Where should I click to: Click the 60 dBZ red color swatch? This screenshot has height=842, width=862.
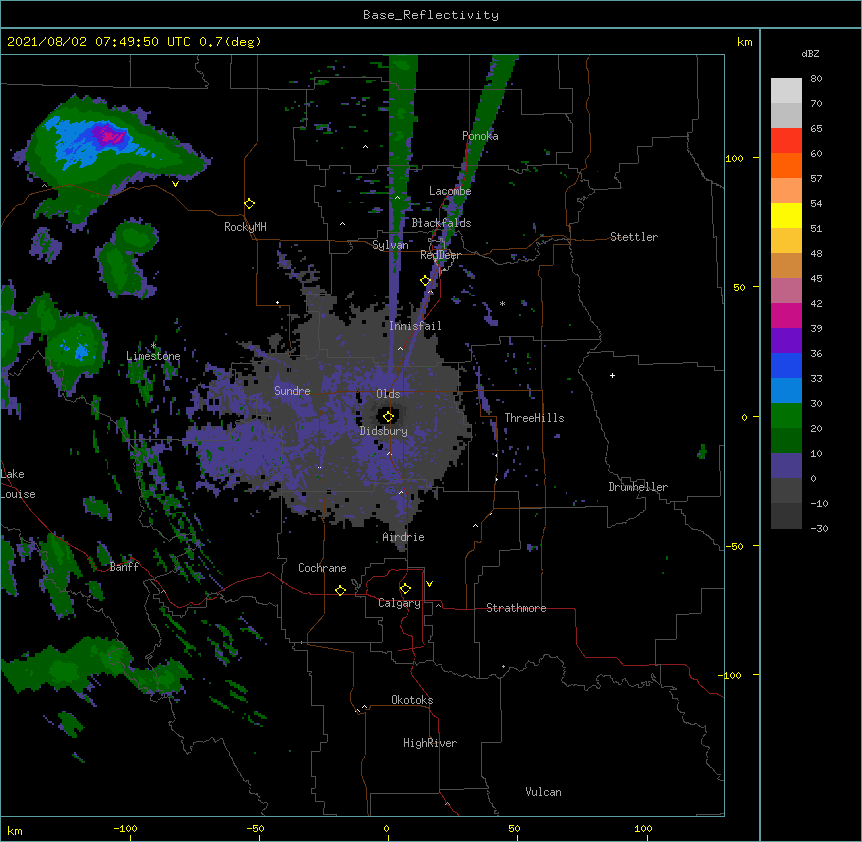point(786,141)
